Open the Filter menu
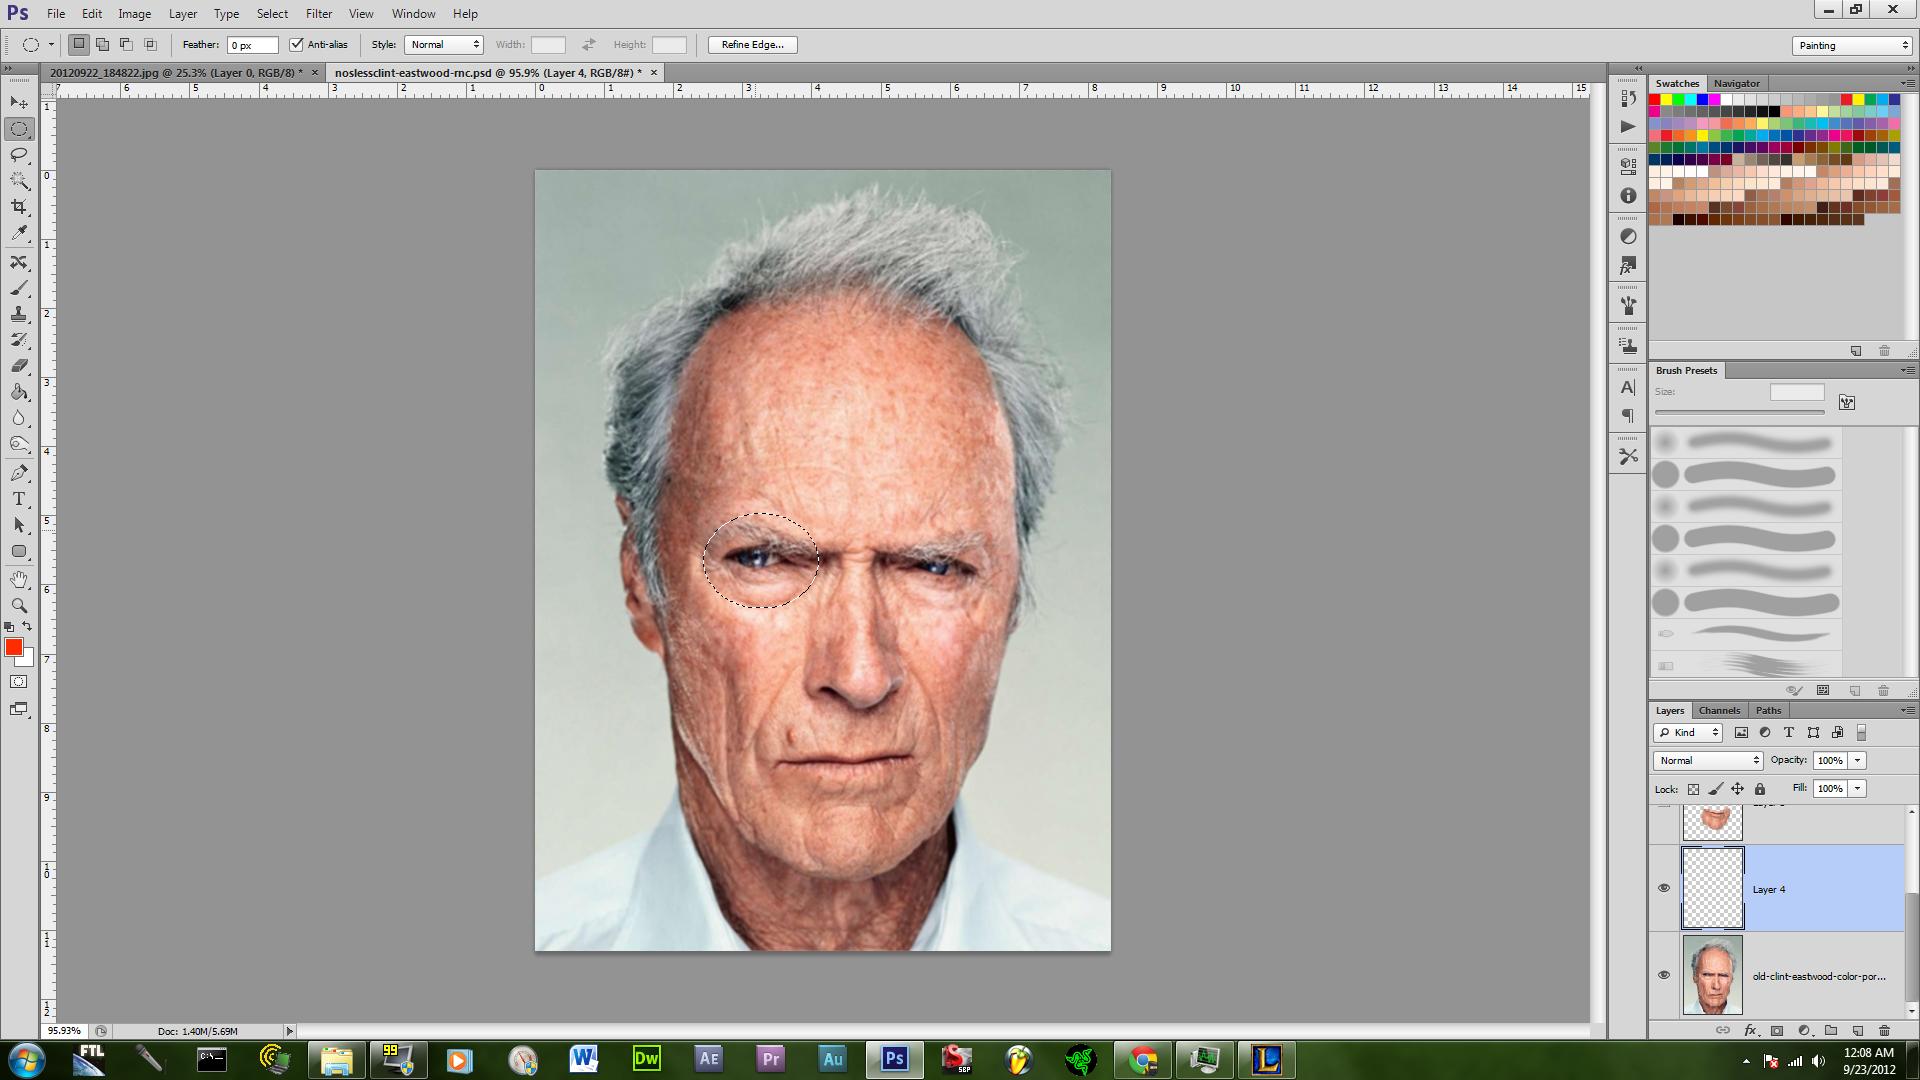 [319, 14]
